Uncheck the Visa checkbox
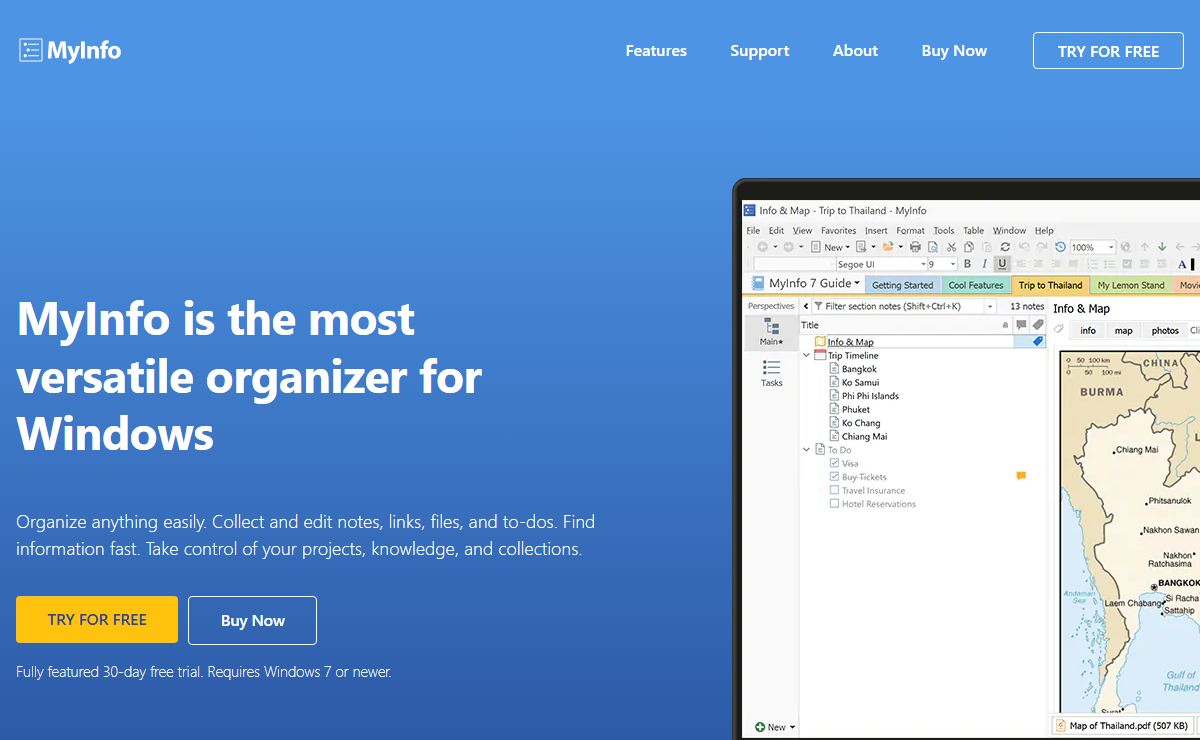1200x740 pixels. pos(834,463)
